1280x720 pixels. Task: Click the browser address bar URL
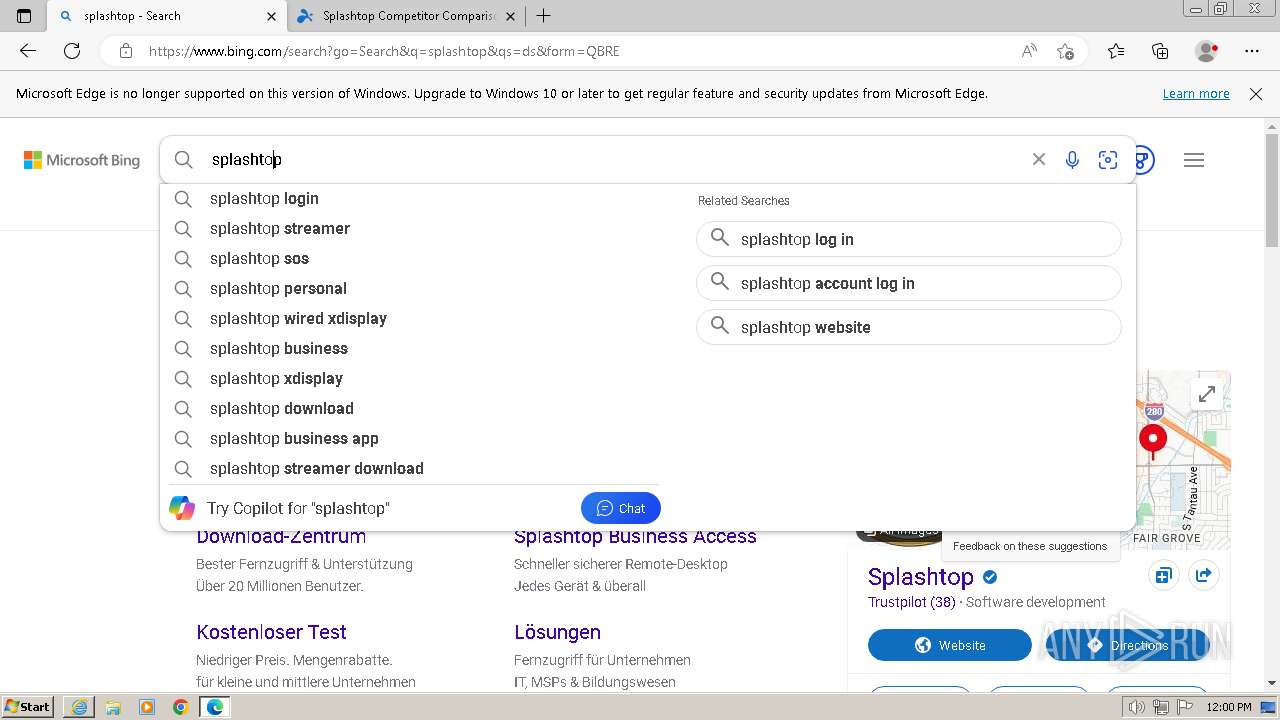(384, 51)
